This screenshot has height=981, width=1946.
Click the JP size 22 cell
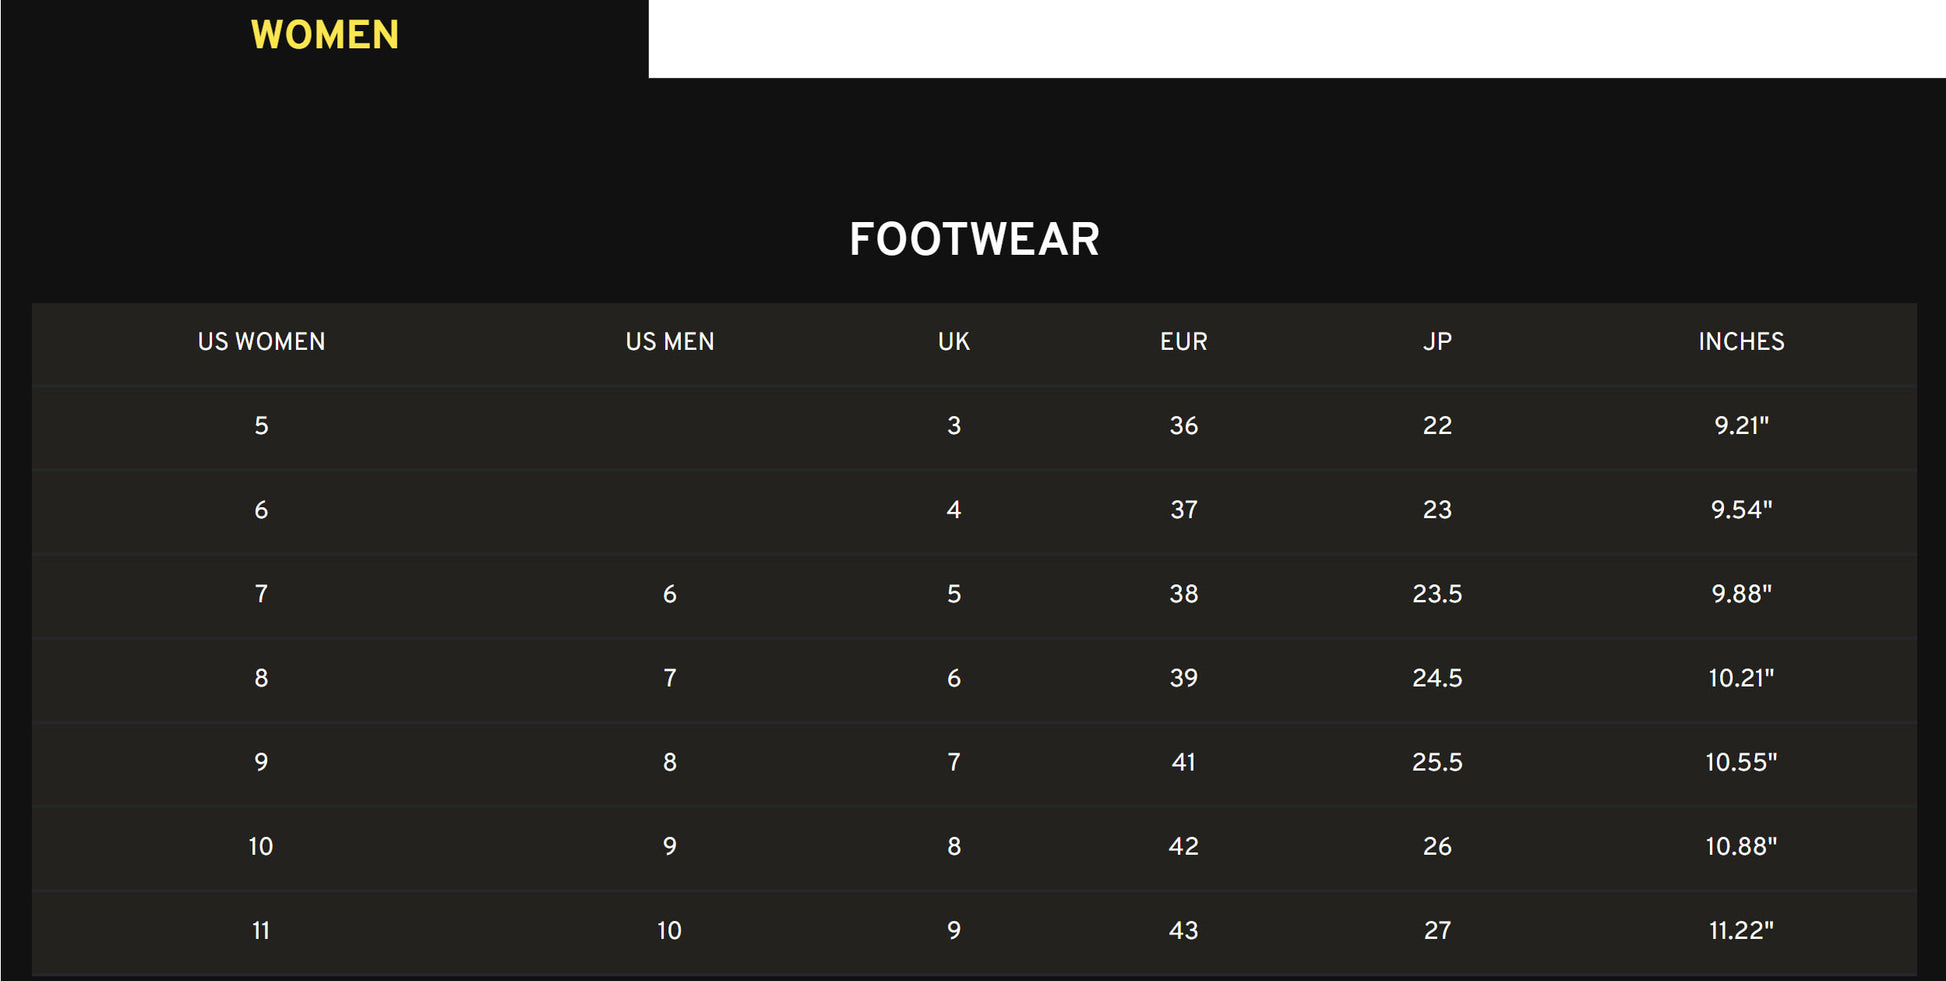tap(1437, 426)
